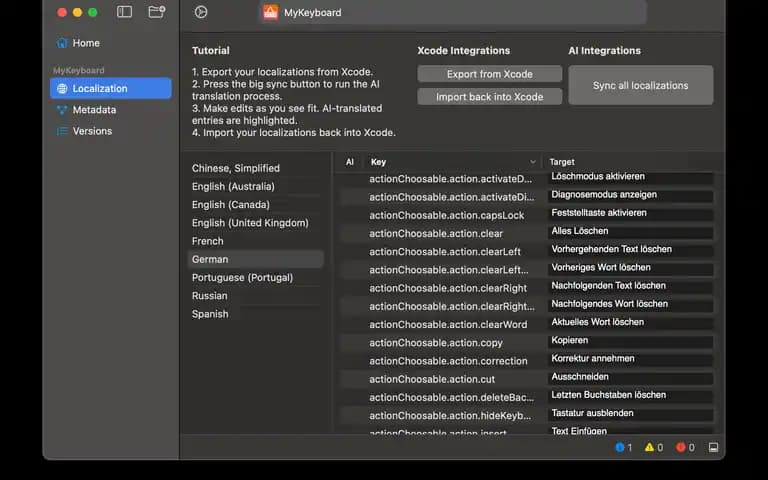Open the Home sidebar item

(x=111, y=43)
